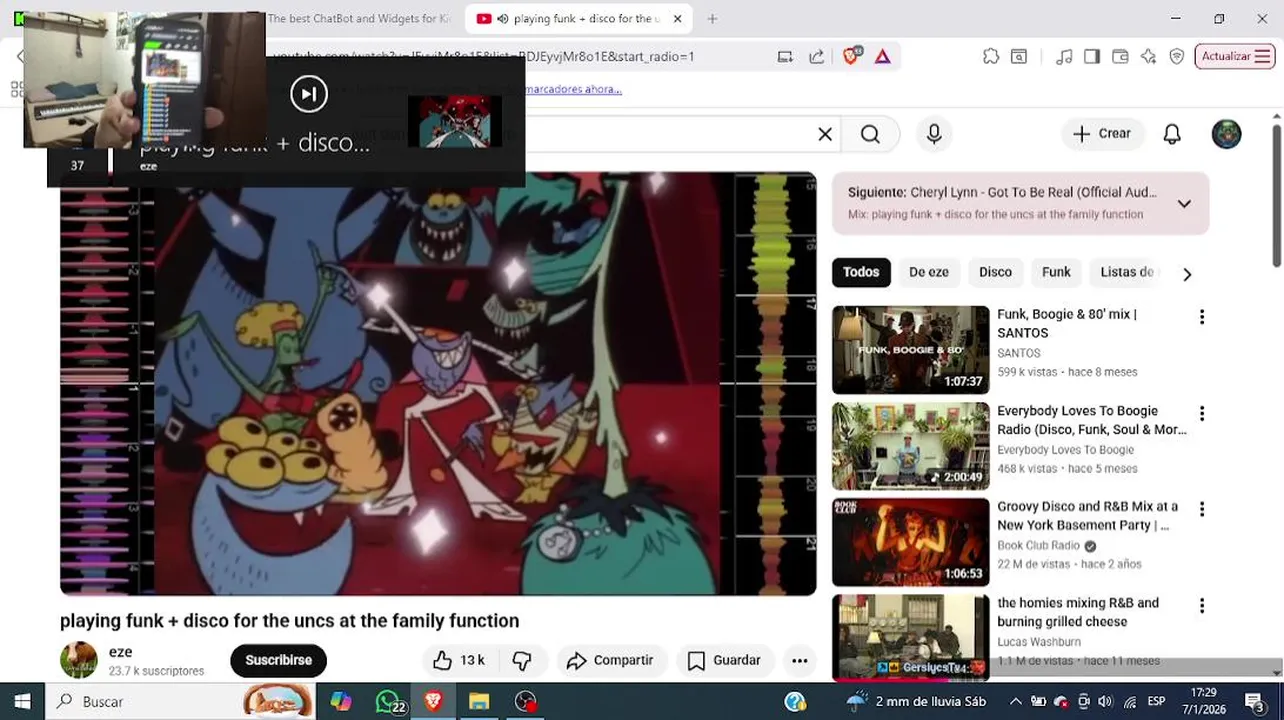Open Funk, Boogie & 80' mix thumbnail
This screenshot has width=1284, height=720.
pos(910,350)
